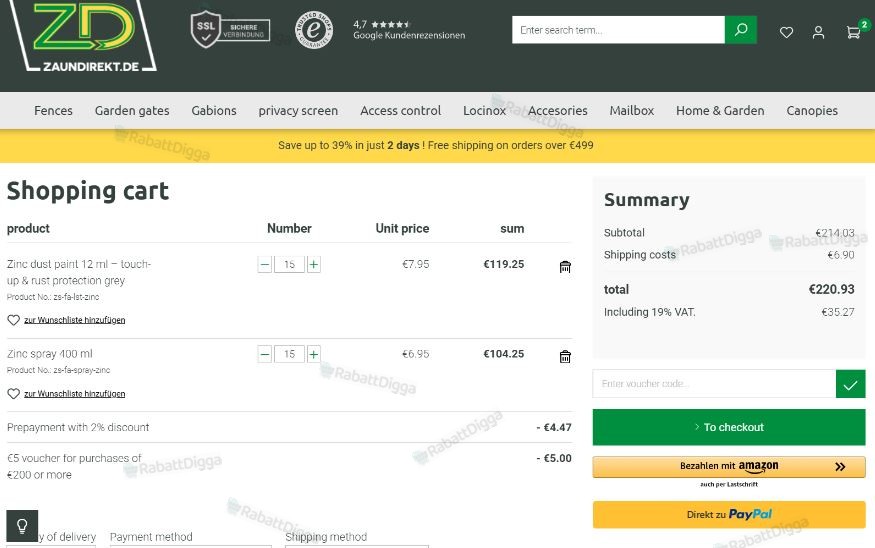
Task: Decrease quantity of Zinc dust paint
Action: click(x=265, y=265)
